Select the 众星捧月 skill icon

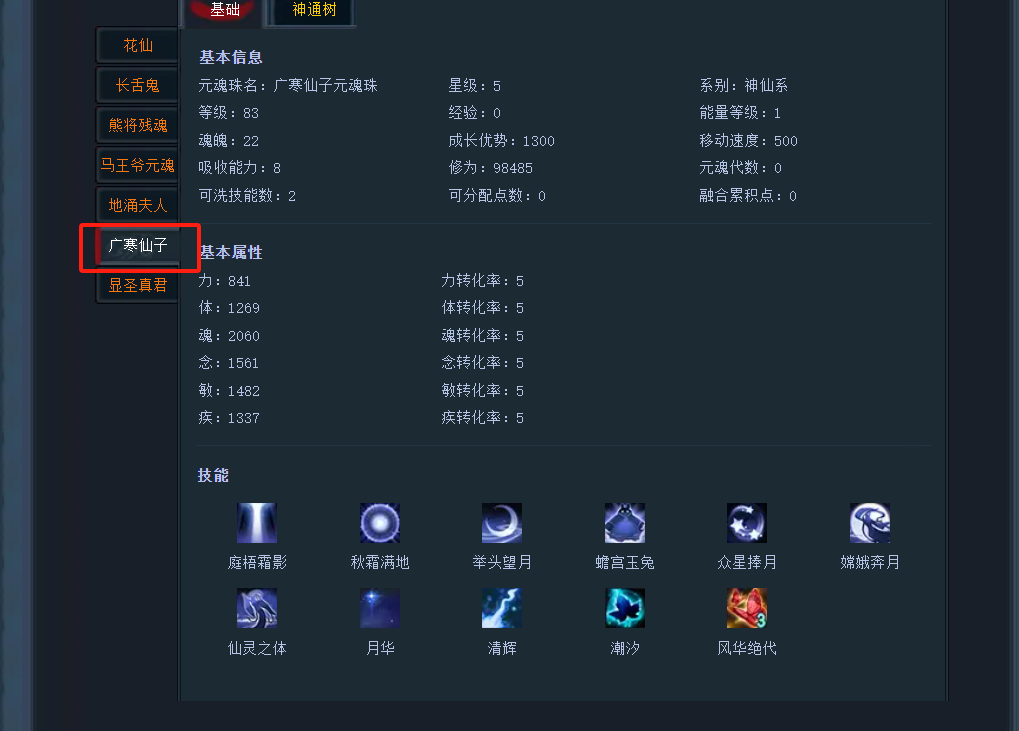[747, 522]
